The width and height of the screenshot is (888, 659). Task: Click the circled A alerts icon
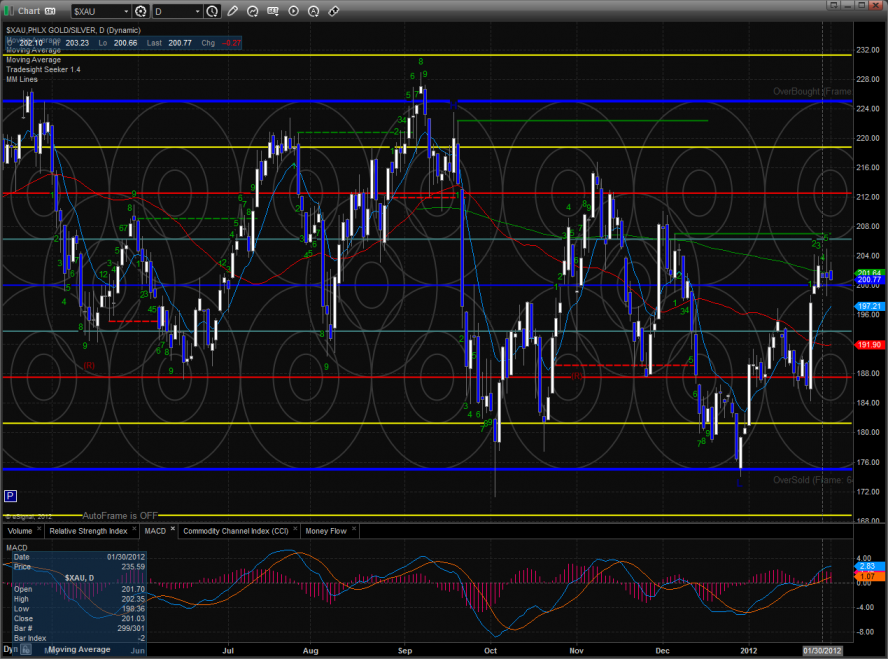point(313,11)
